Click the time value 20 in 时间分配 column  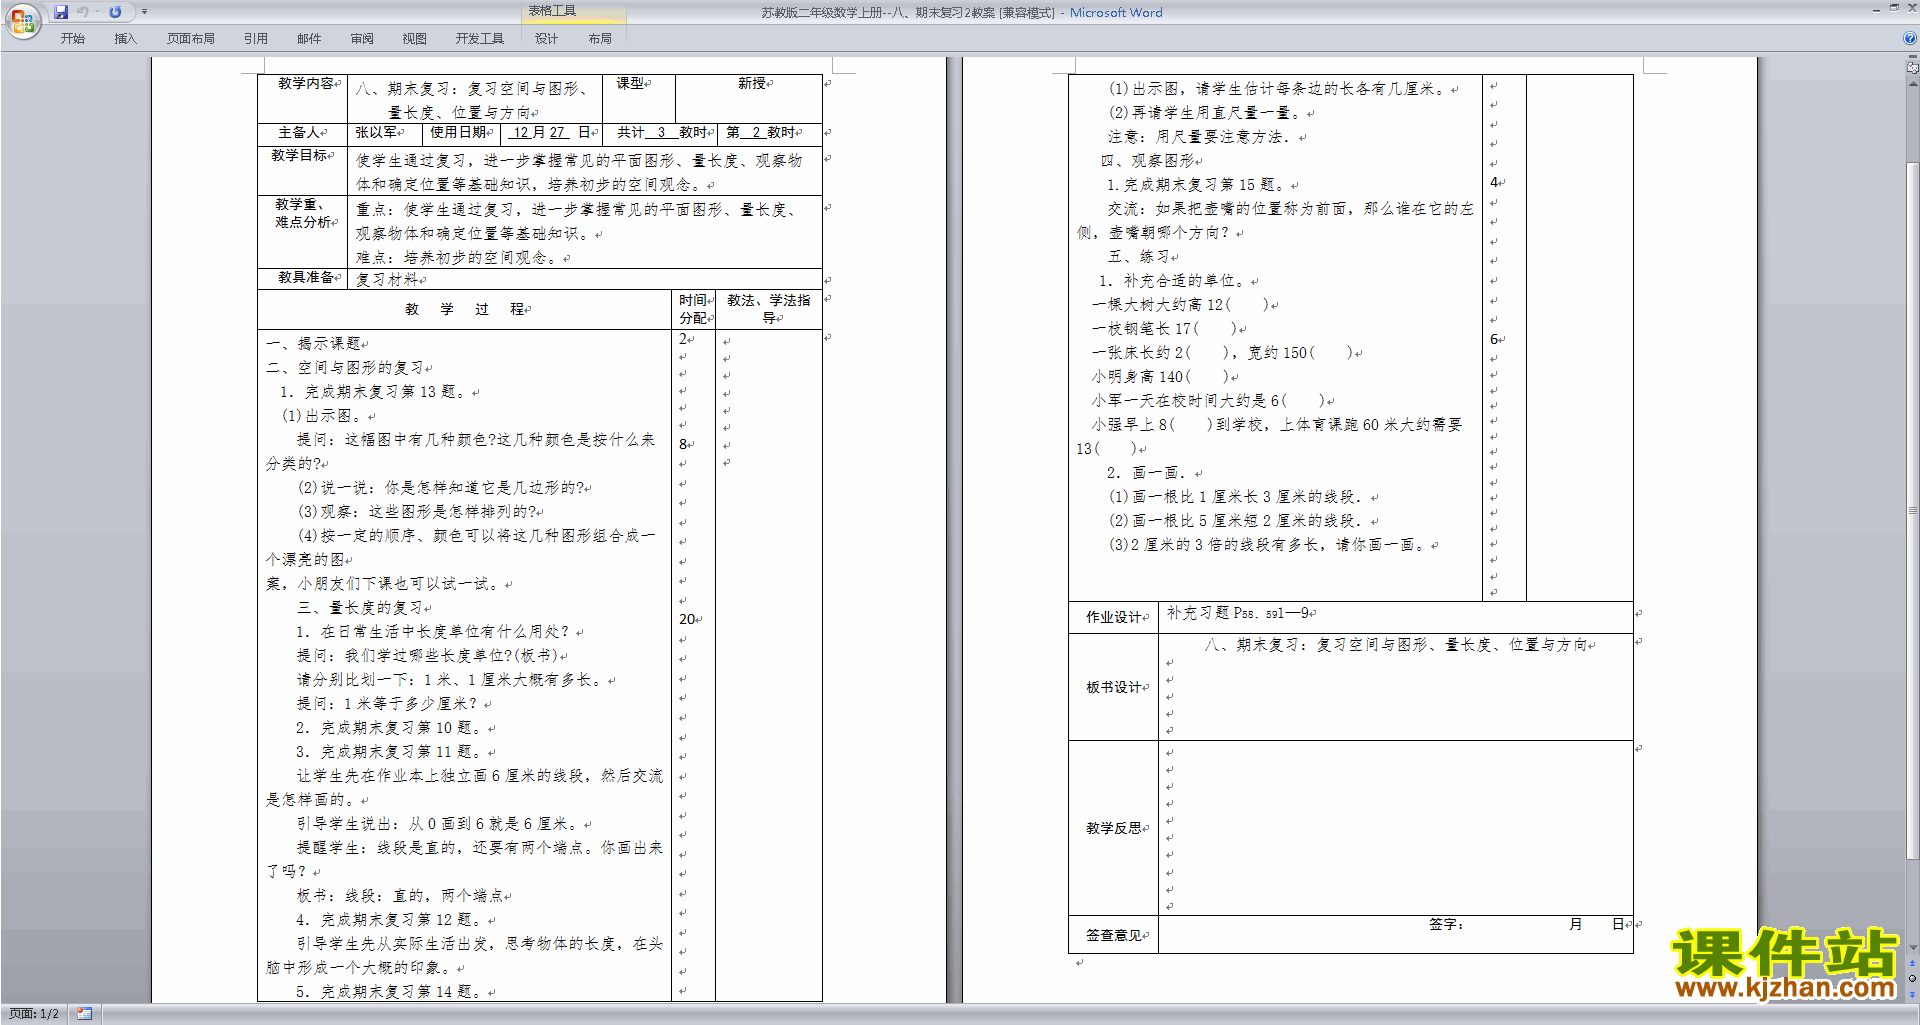click(x=687, y=619)
